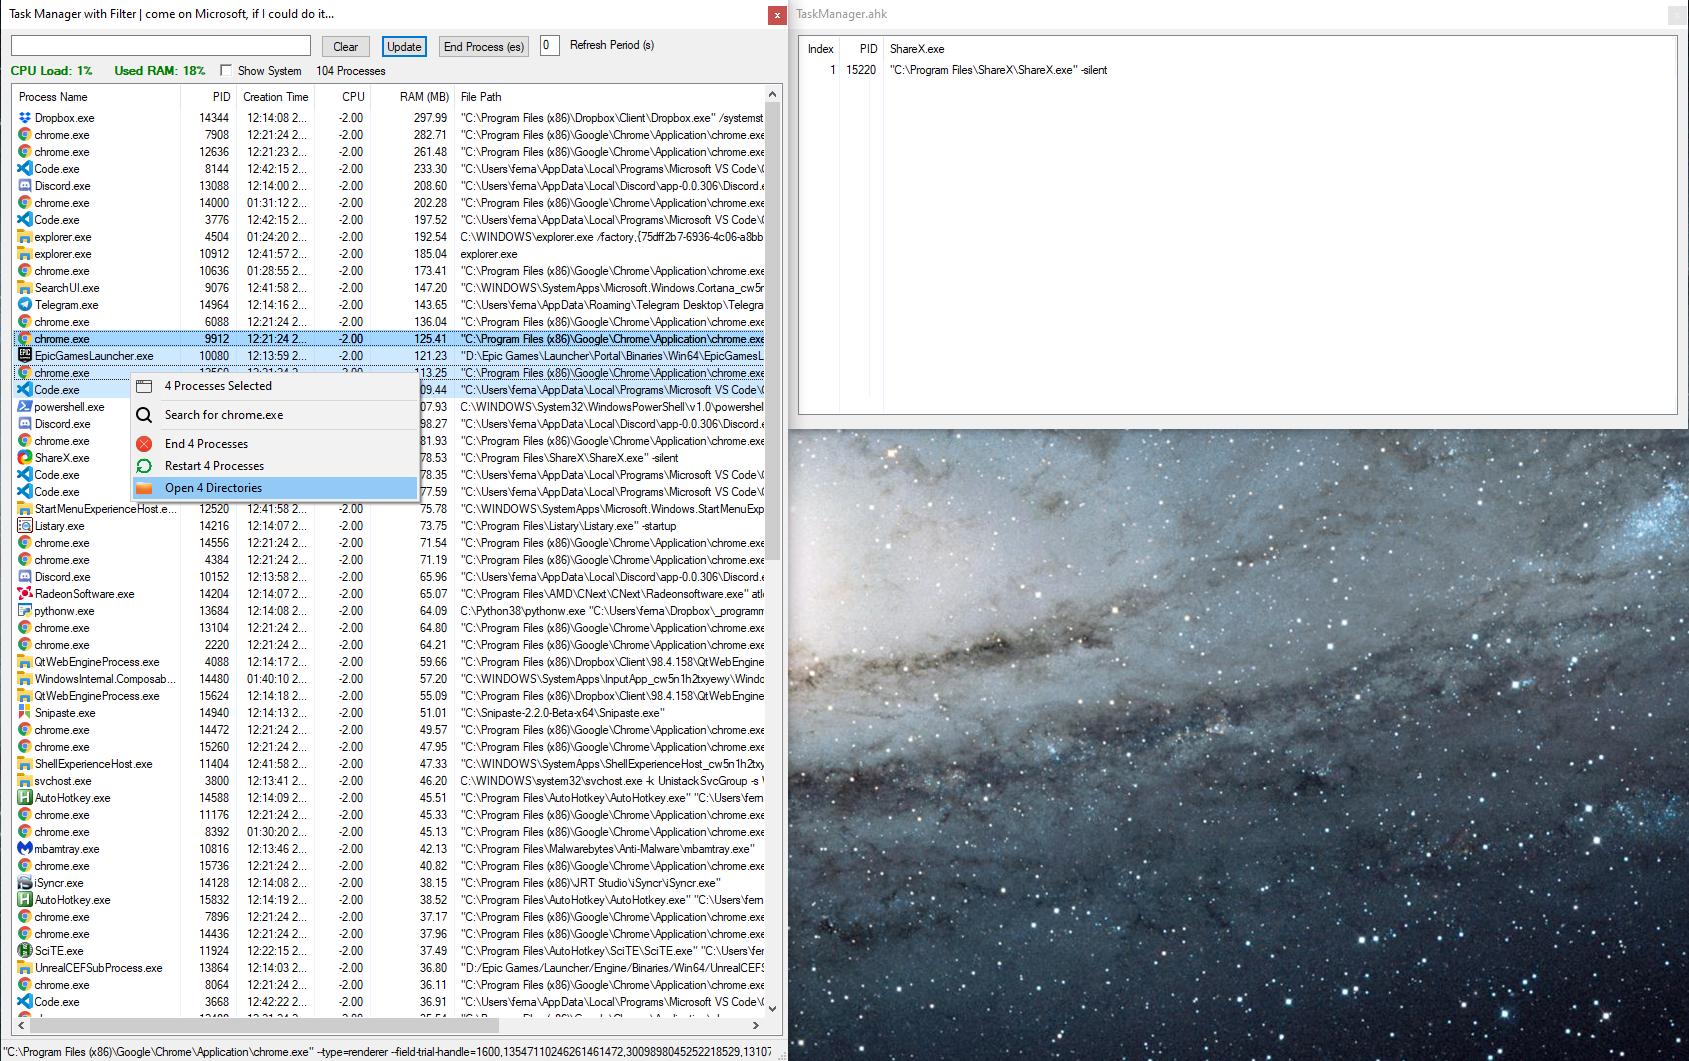Sort by PID column header in Task Manager
This screenshot has width=1689, height=1061.
click(x=208, y=97)
